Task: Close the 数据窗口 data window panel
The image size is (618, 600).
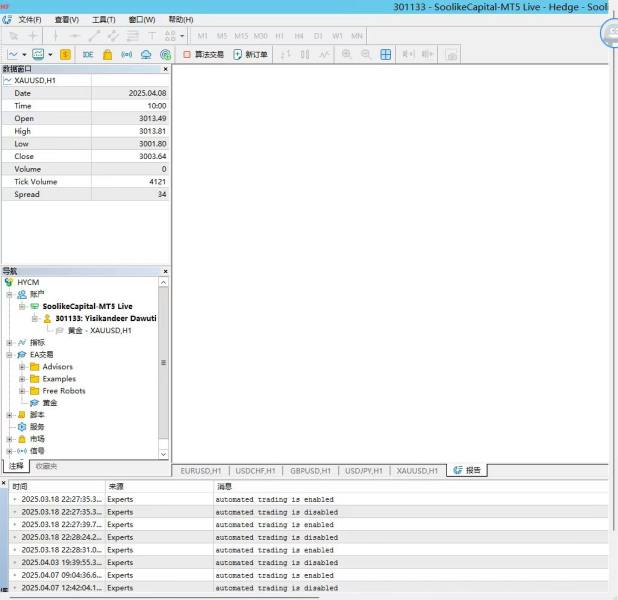Action: (165, 69)
